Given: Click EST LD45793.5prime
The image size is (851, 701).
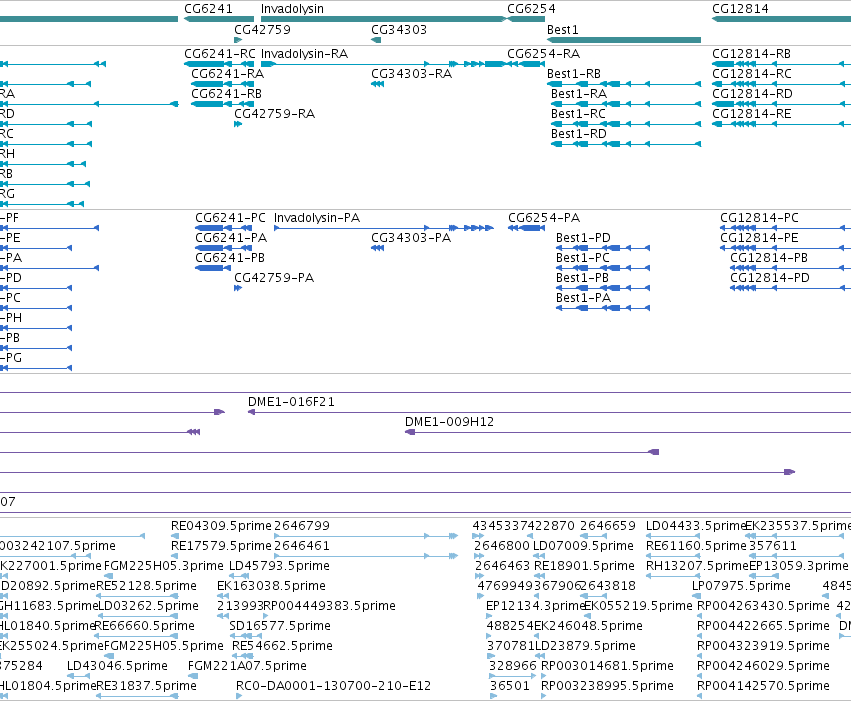Looking at the screenshot, I should 279,566.
